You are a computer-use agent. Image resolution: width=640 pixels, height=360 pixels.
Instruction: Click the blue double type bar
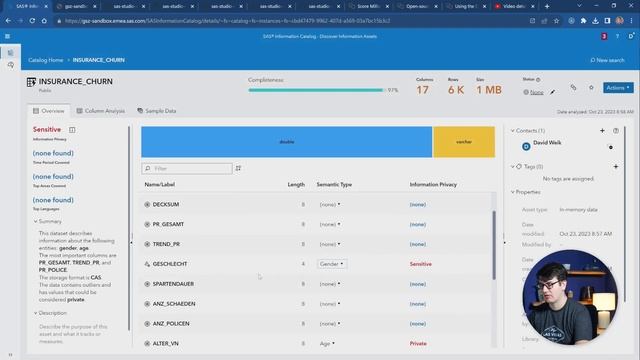click(x=287, y=142)
